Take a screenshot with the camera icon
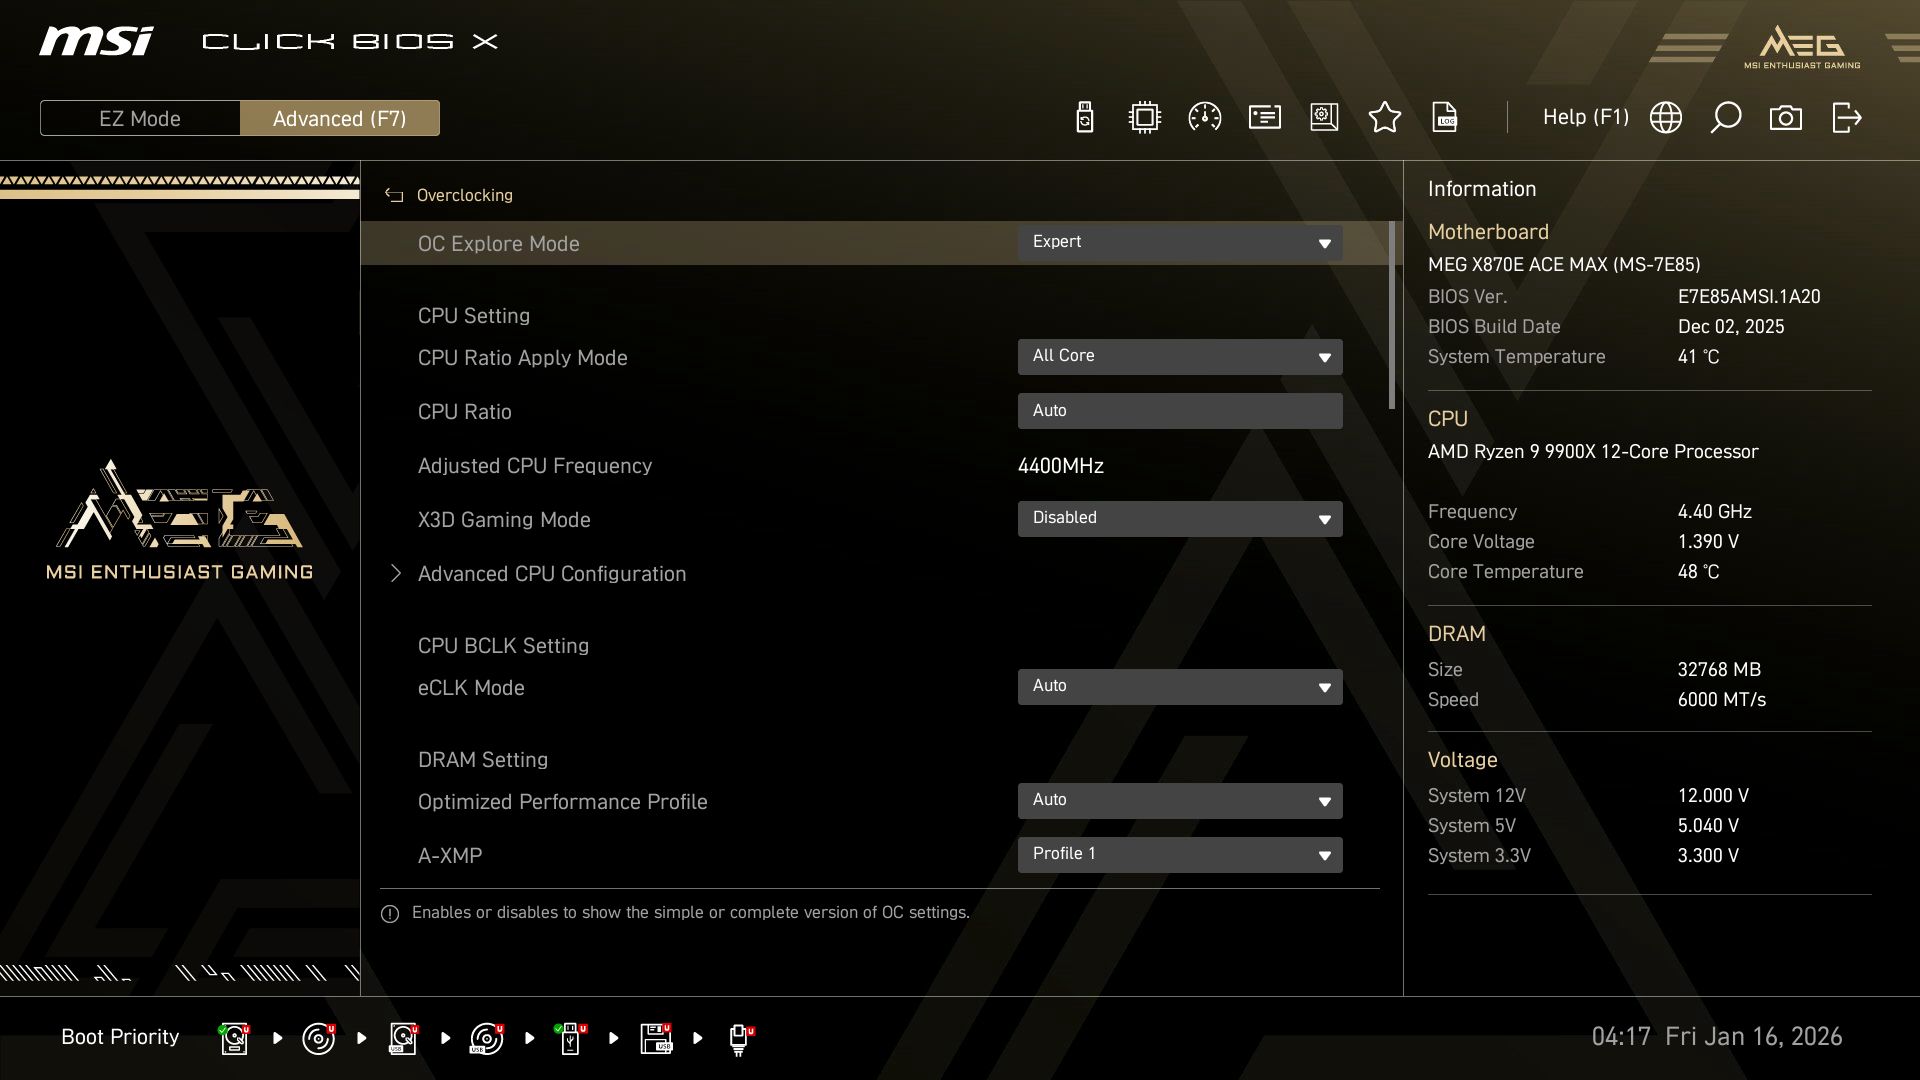 click(1786, 117)
